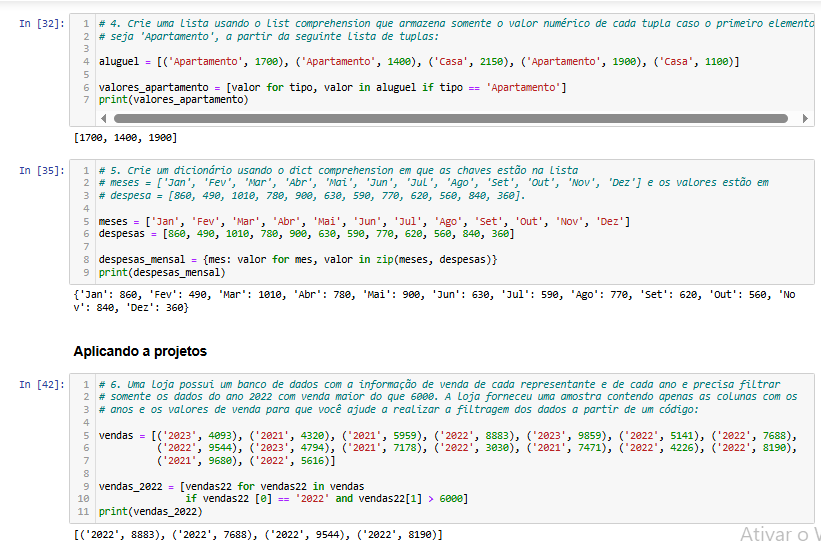Click the 'despesas_mensal =' dict comprehension line
The image size is (821, 548).
pyautogui.click(x=298, y=260)
